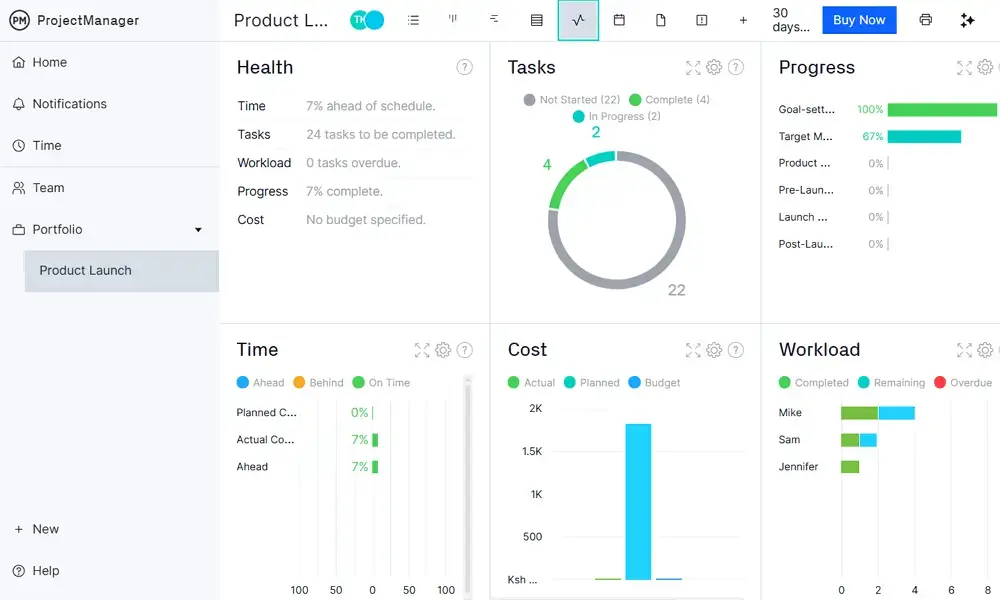Open the files document icon

click(x=660, y=20)
